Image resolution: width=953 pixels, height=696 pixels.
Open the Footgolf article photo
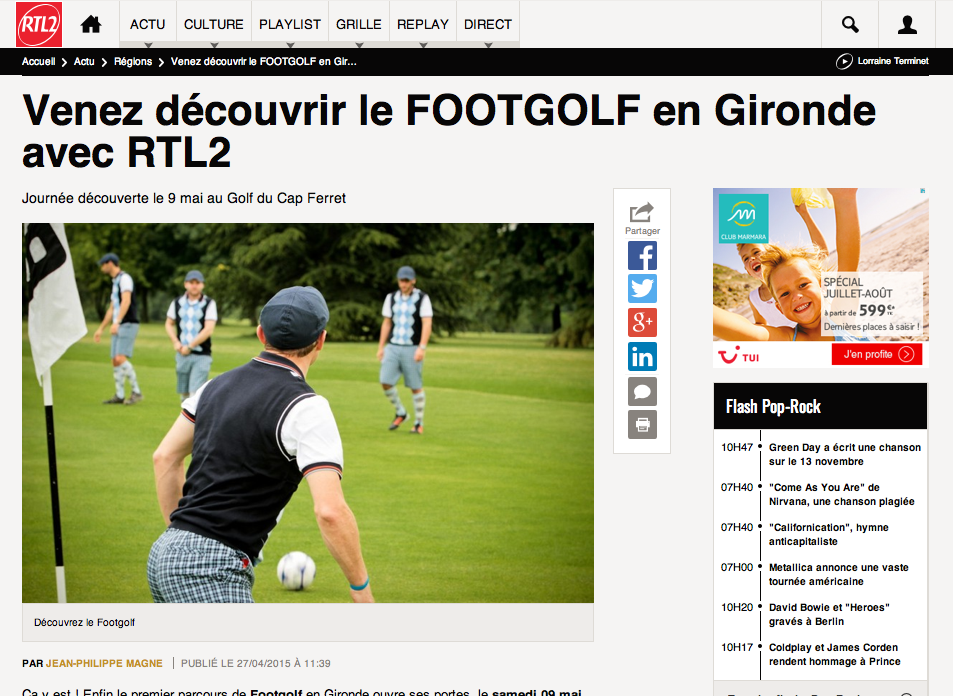(308, 413)
